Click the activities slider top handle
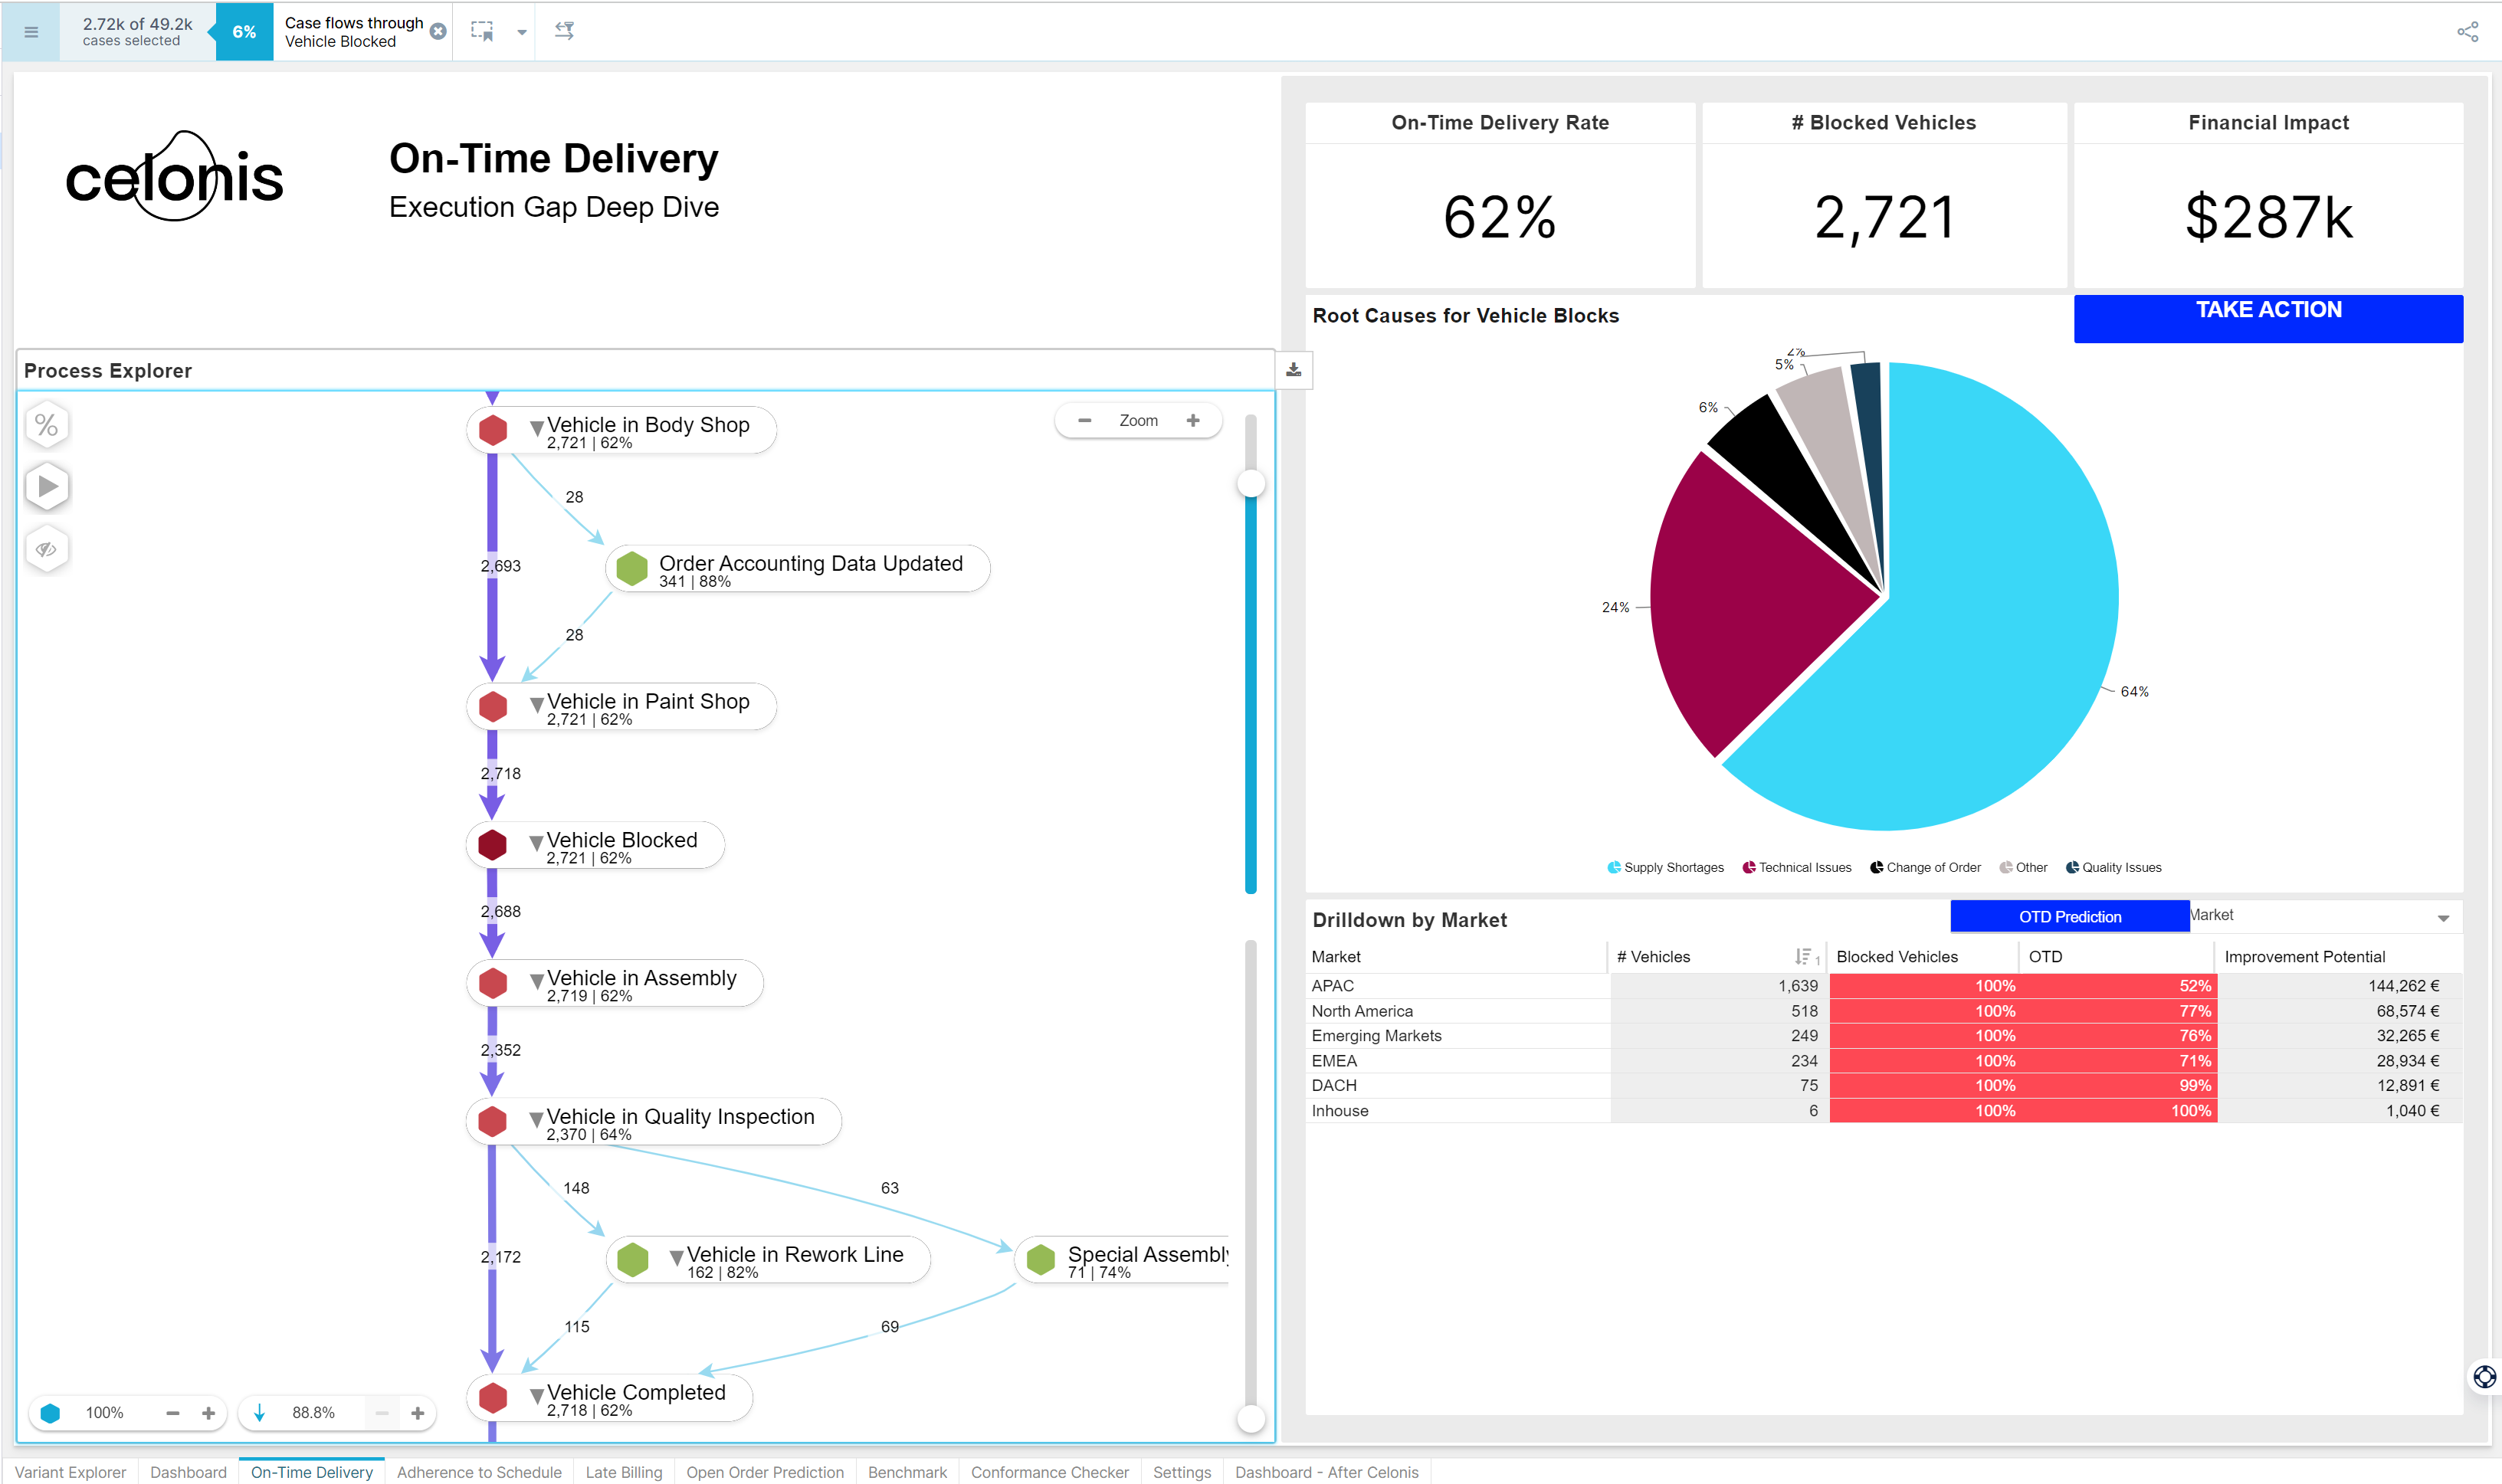 click(x=1251, y=484)
